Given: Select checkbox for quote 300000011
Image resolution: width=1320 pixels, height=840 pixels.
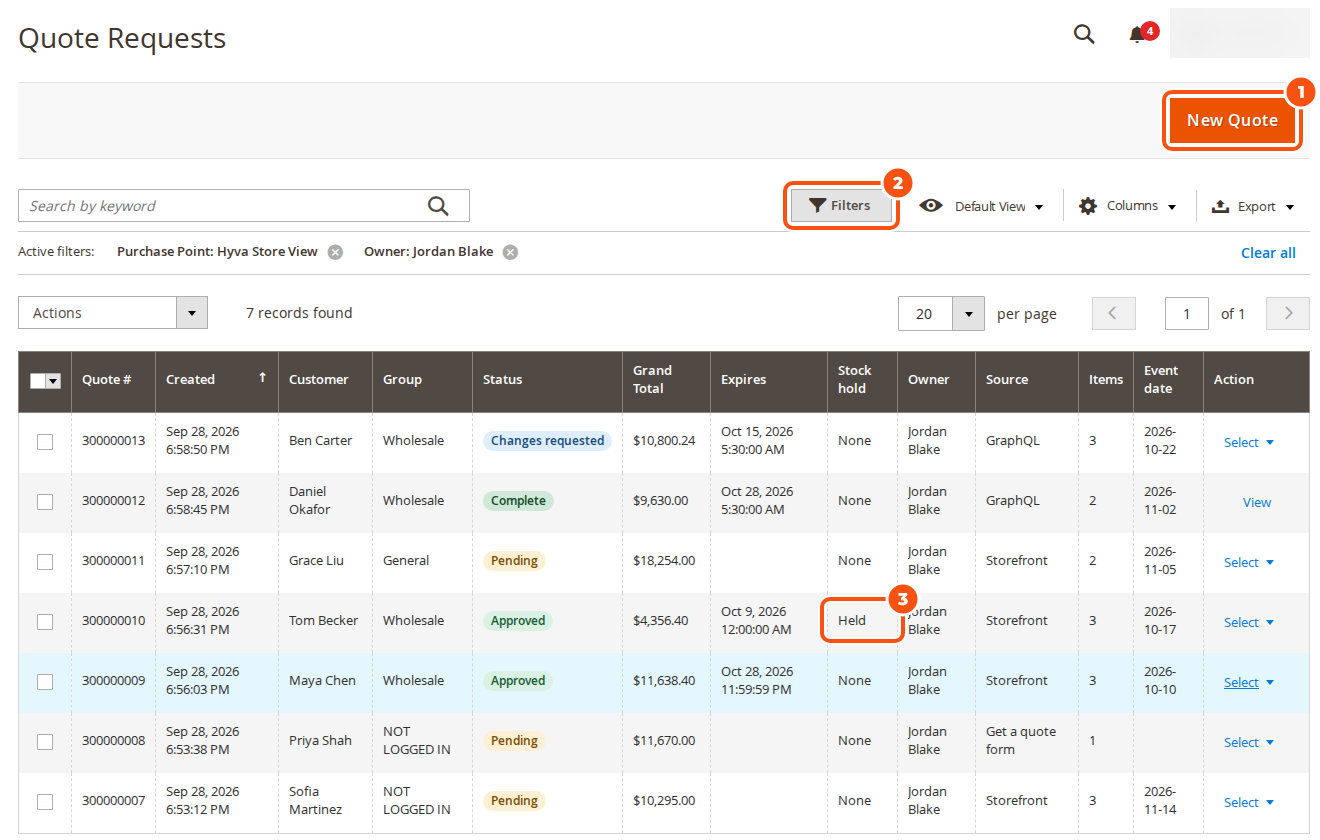Looking at the screenshot, I should [45, 562].
